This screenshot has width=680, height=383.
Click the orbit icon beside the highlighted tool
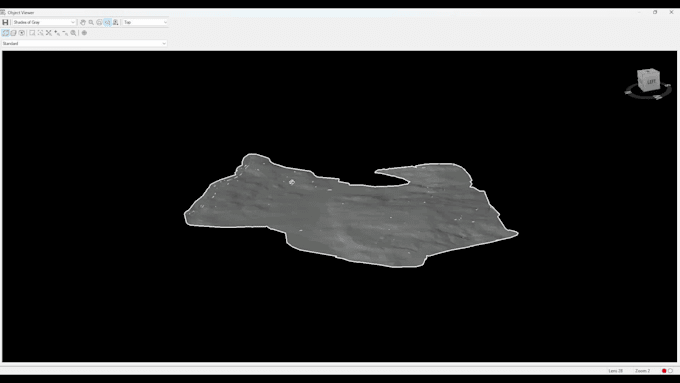(x=99, y=22)
